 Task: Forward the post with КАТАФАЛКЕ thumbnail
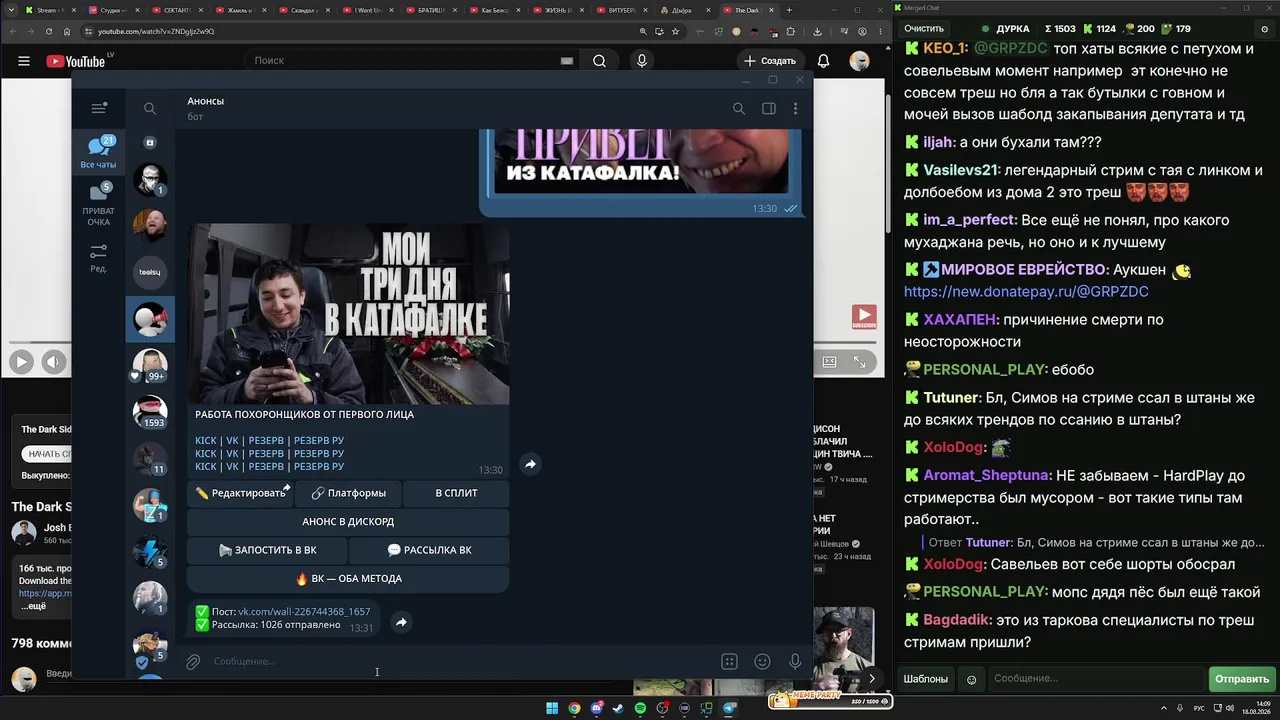530,464
